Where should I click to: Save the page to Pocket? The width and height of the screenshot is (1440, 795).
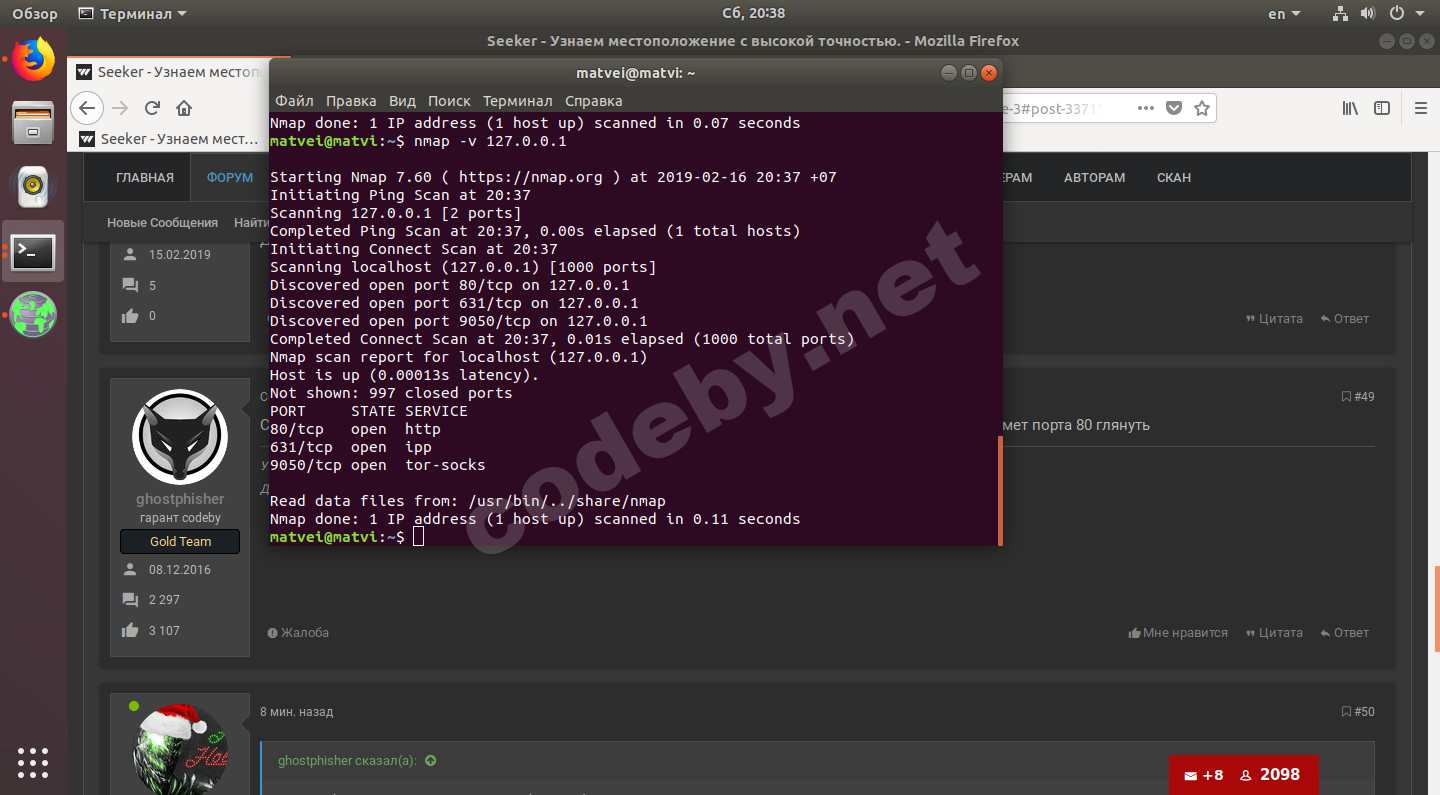1175,108
